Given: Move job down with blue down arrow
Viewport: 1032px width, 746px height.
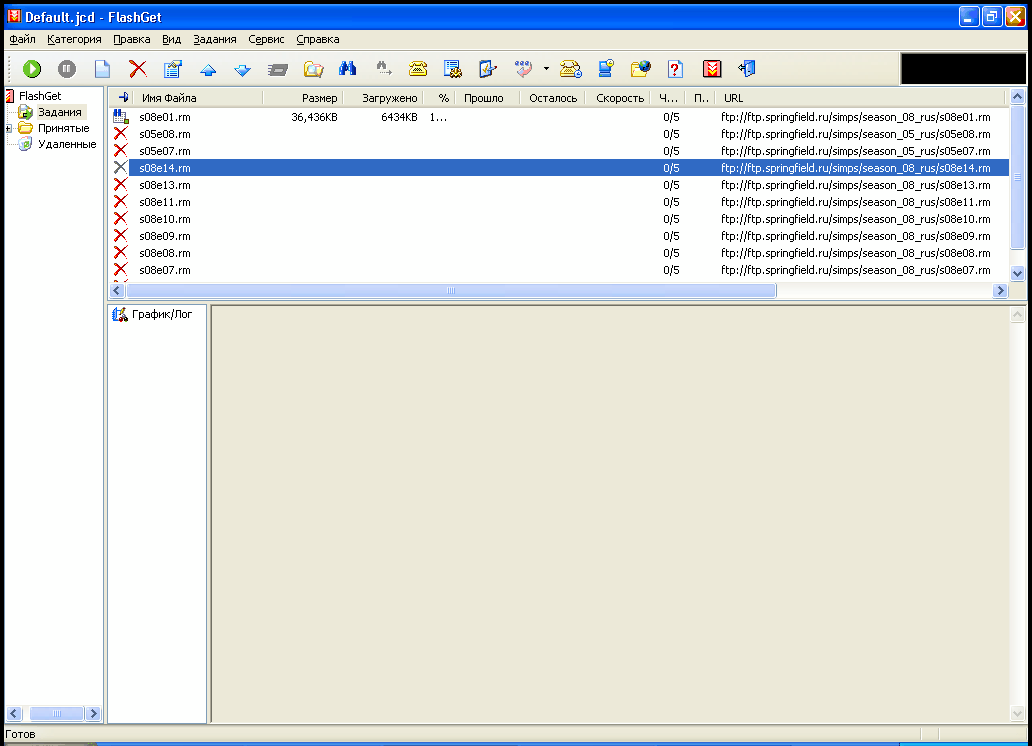Looking at the screenshot, I should (x=243, y=69).
